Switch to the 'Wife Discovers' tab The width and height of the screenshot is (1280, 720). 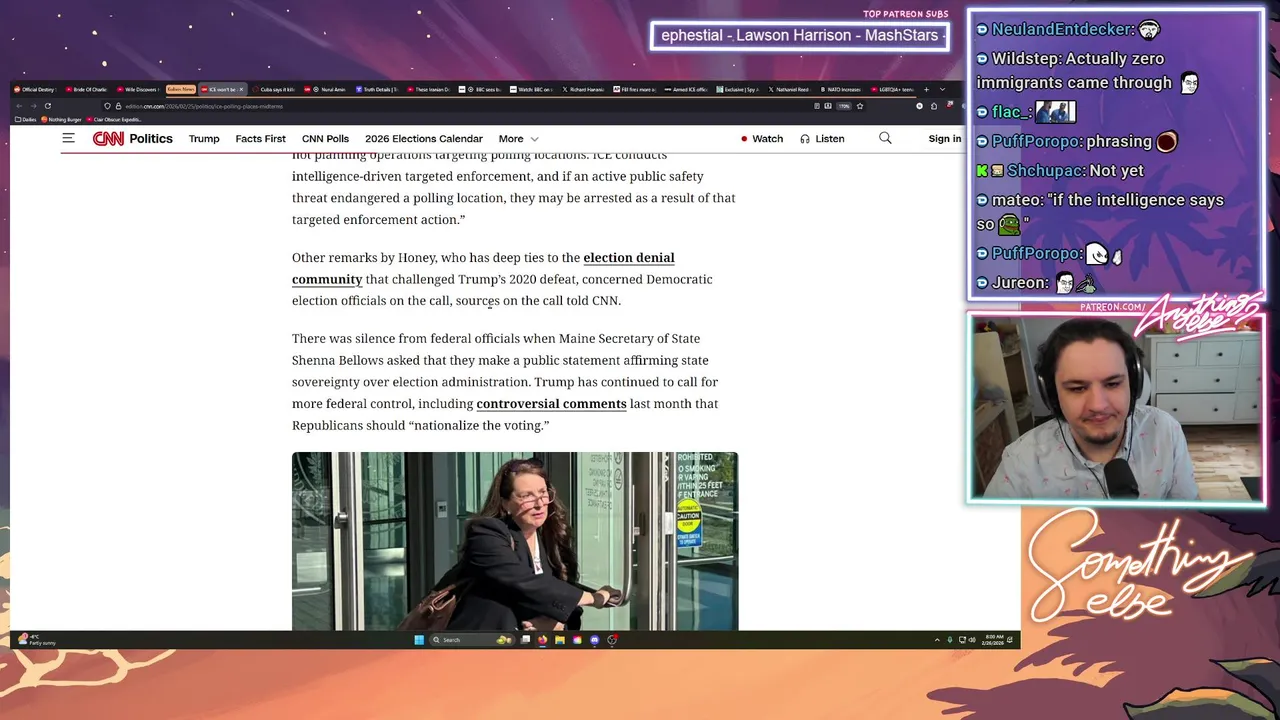coord(137,89)
